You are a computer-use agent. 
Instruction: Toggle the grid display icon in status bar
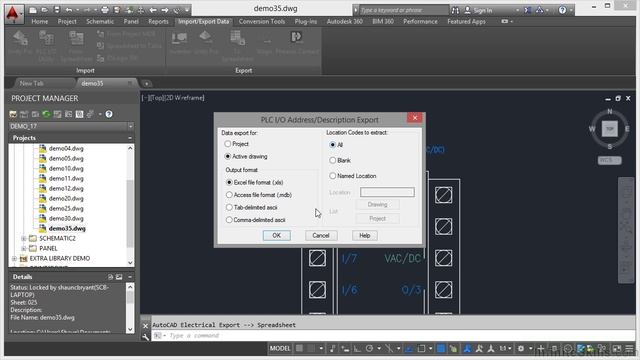coord(299,348)
